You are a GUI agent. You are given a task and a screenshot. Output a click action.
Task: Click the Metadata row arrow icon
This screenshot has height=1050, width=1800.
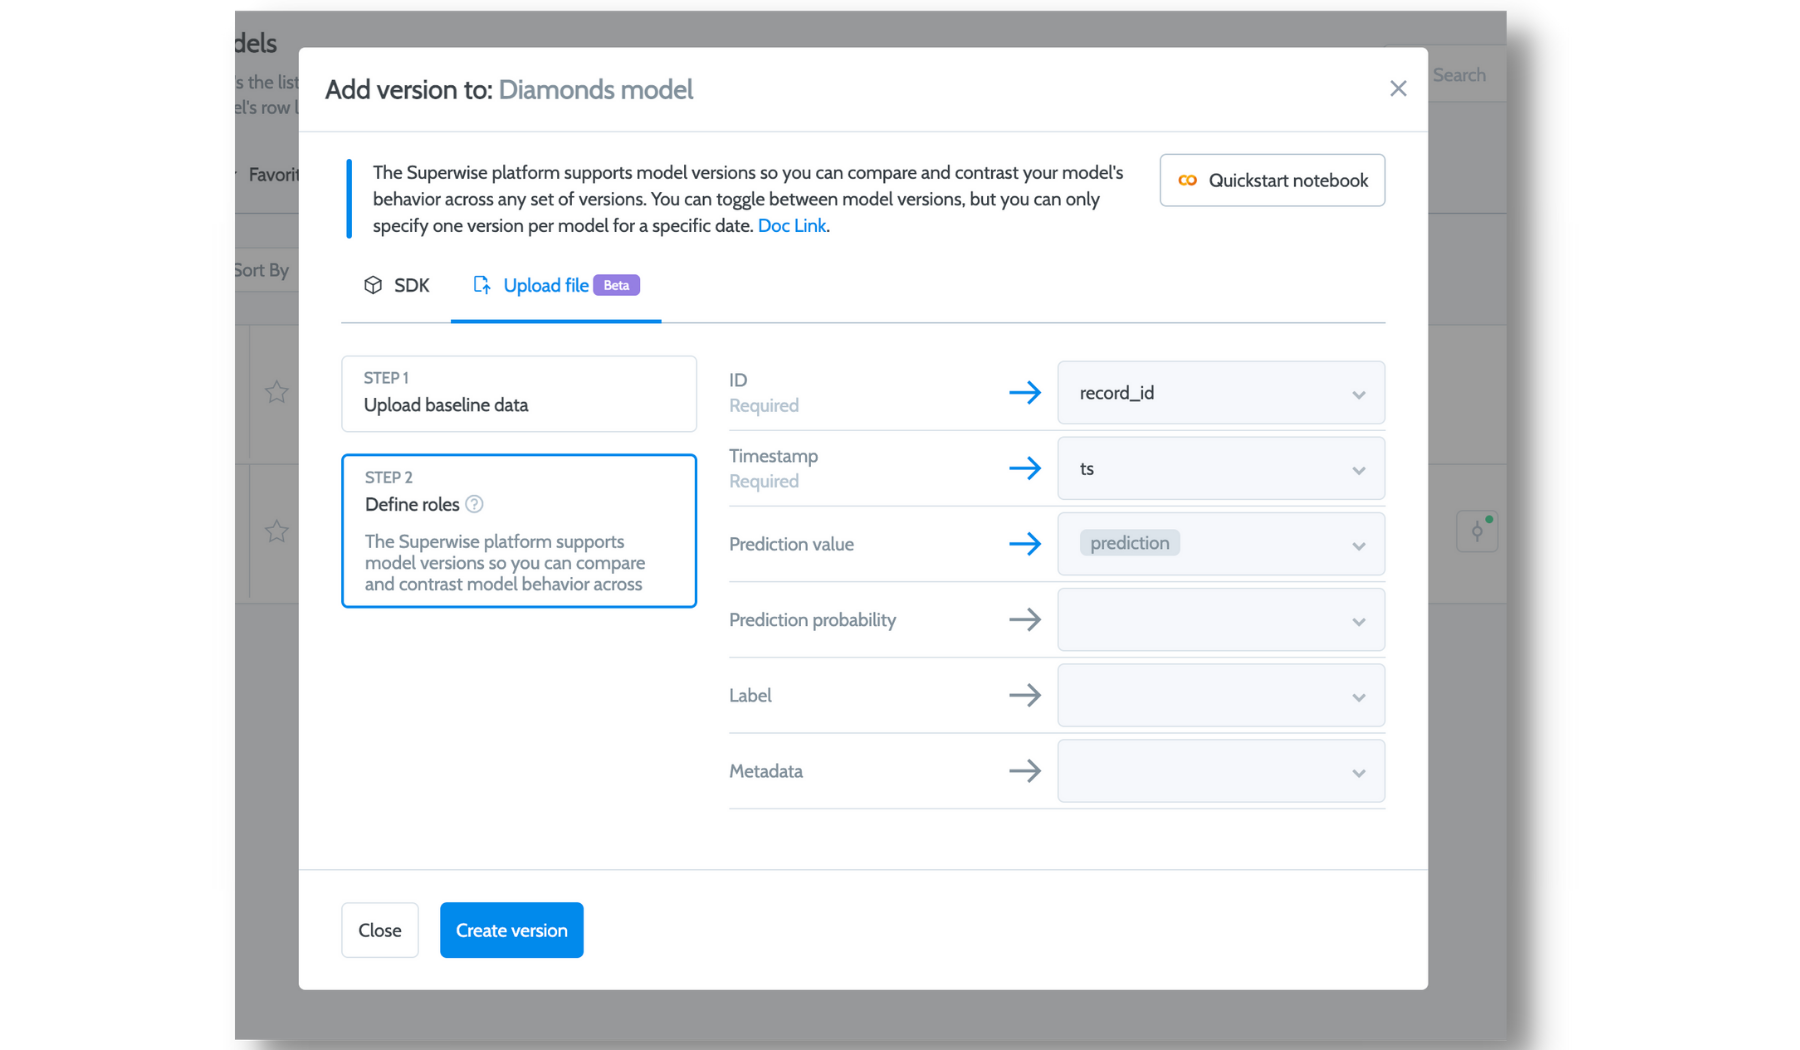[1025, 771]
